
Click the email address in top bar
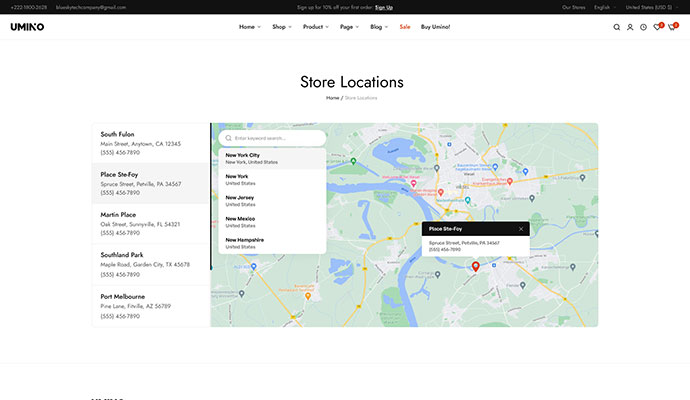tap(91, 7)
